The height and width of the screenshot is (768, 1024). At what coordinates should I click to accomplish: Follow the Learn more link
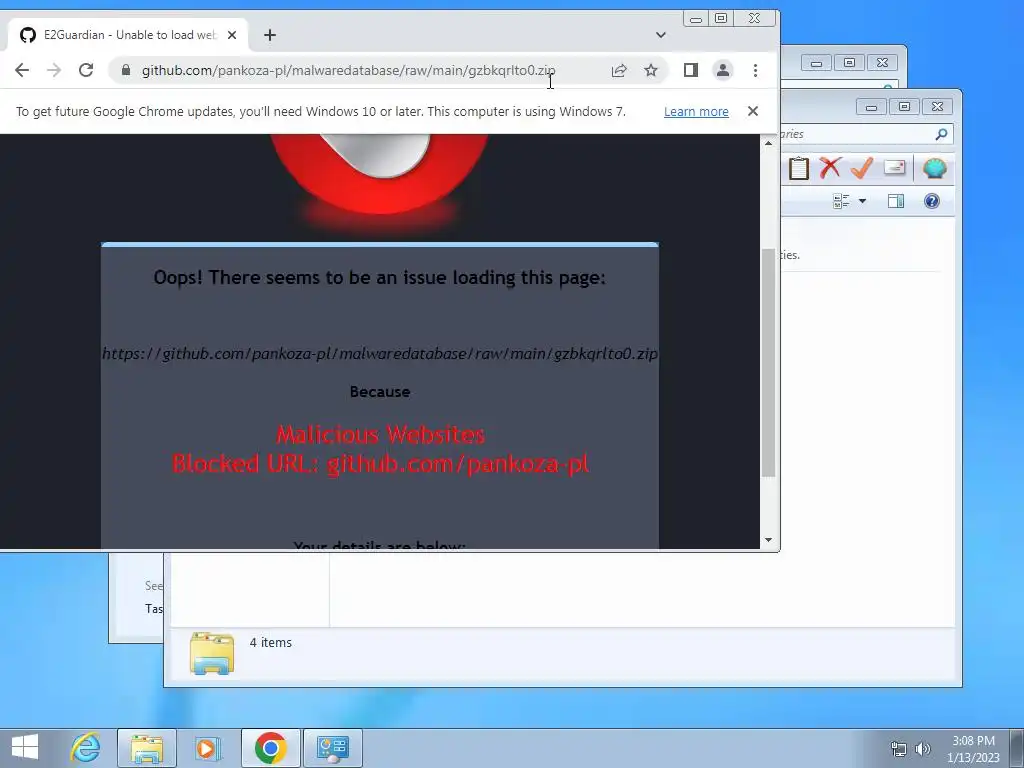(x=696, y=112)
